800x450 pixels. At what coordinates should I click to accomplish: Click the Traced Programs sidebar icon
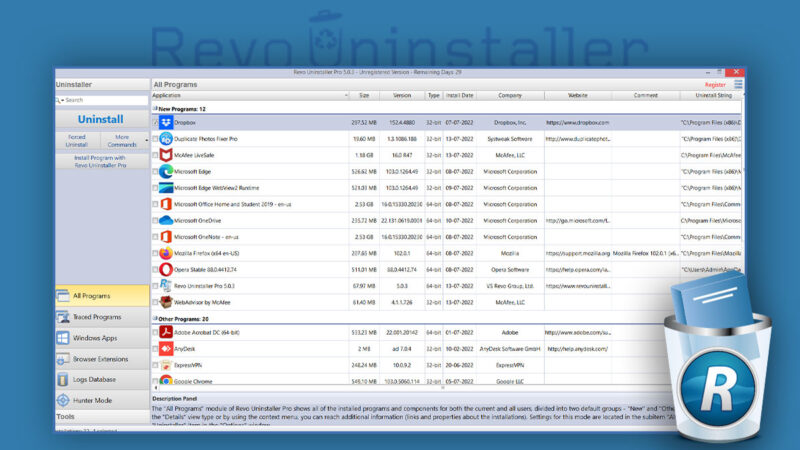click(63, 317)
